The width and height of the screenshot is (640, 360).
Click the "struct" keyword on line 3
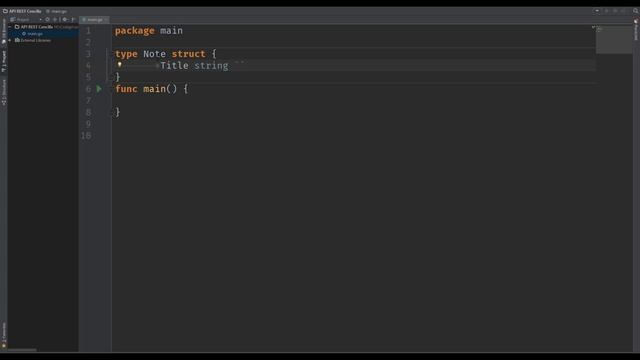tap(188, 54)
